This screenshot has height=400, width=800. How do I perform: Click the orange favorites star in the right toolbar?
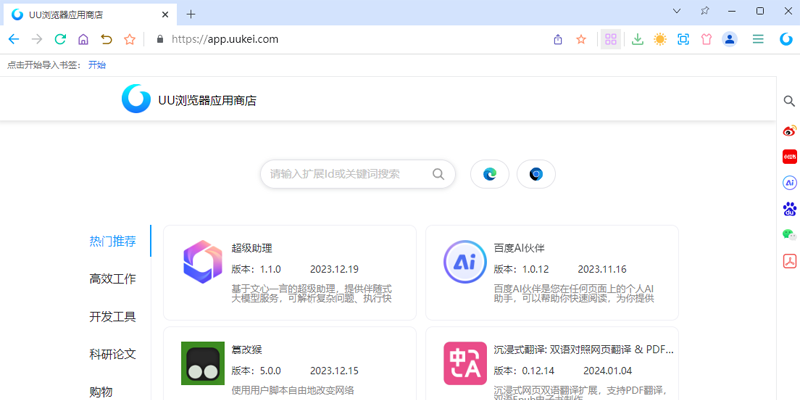click(x=581, y=39)
